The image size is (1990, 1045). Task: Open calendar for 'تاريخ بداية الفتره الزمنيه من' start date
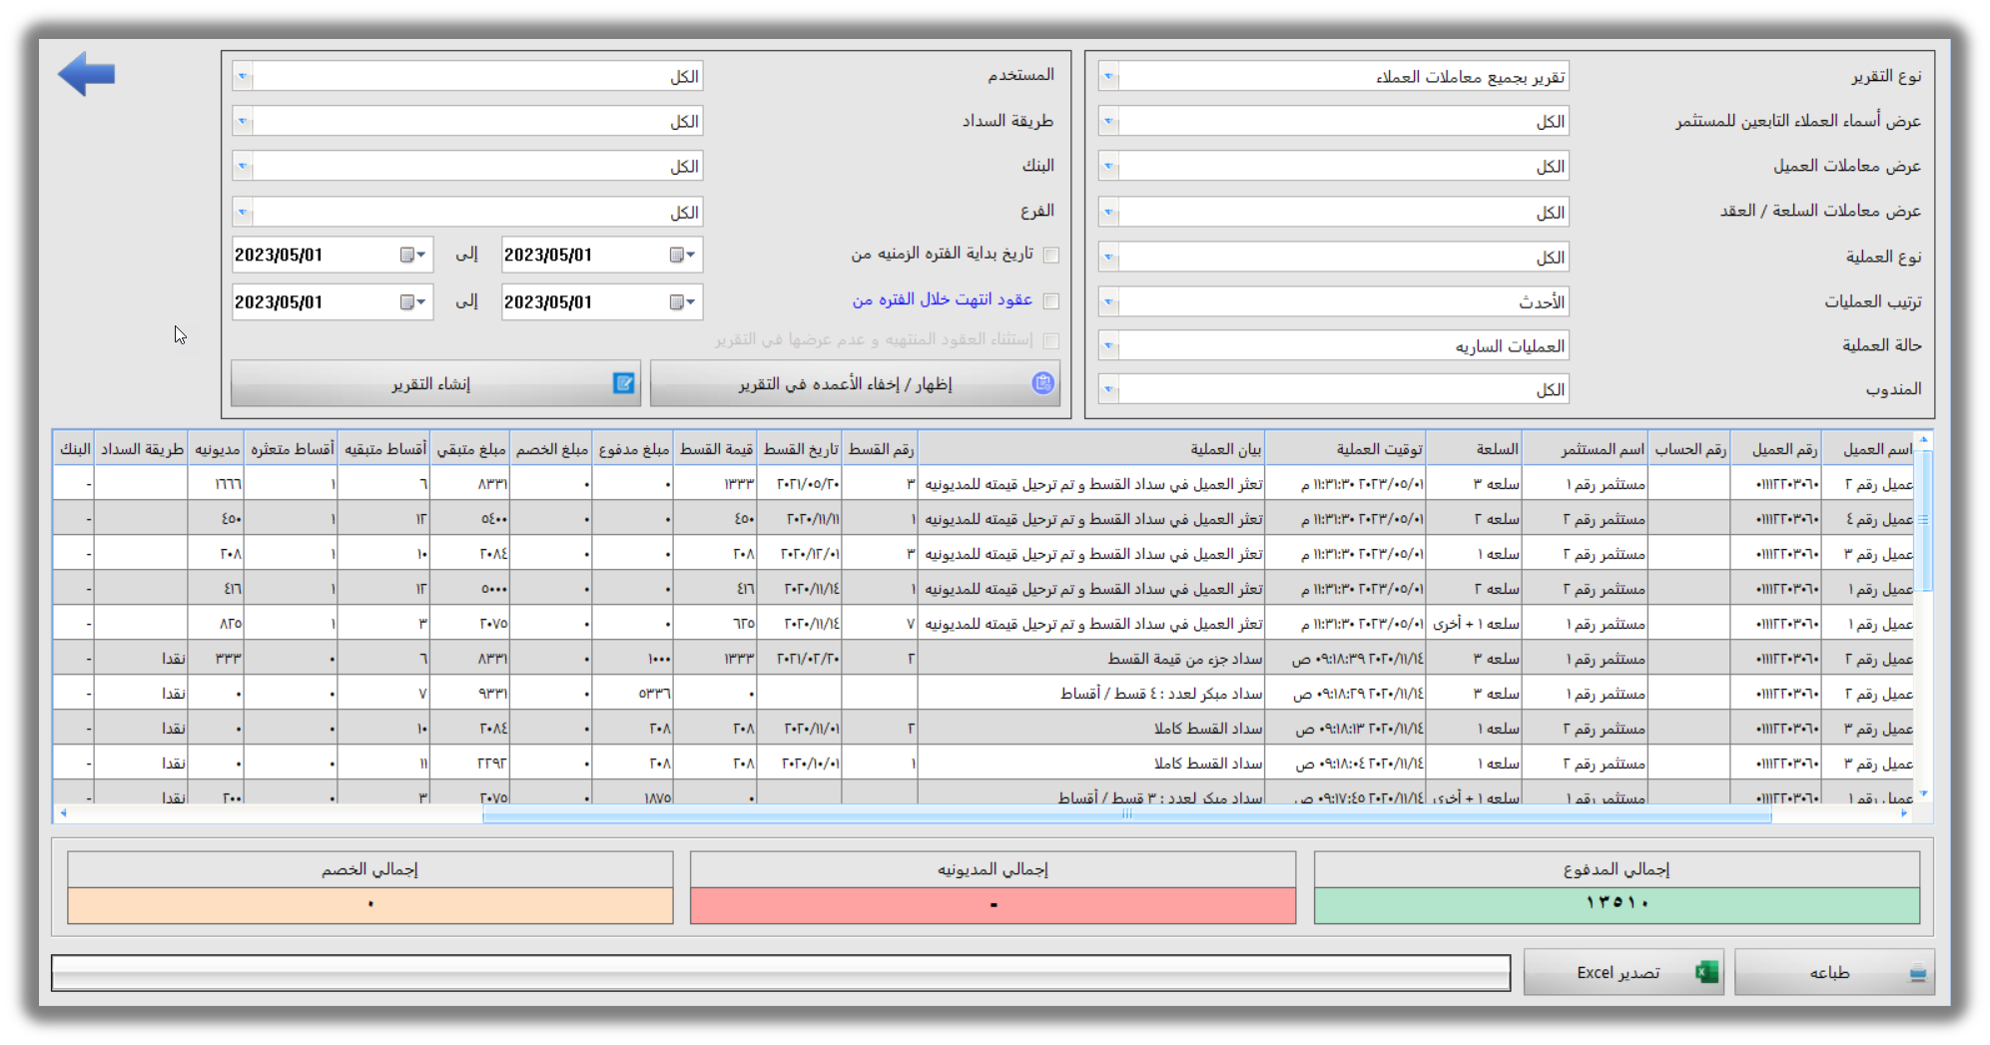(682, 255)
